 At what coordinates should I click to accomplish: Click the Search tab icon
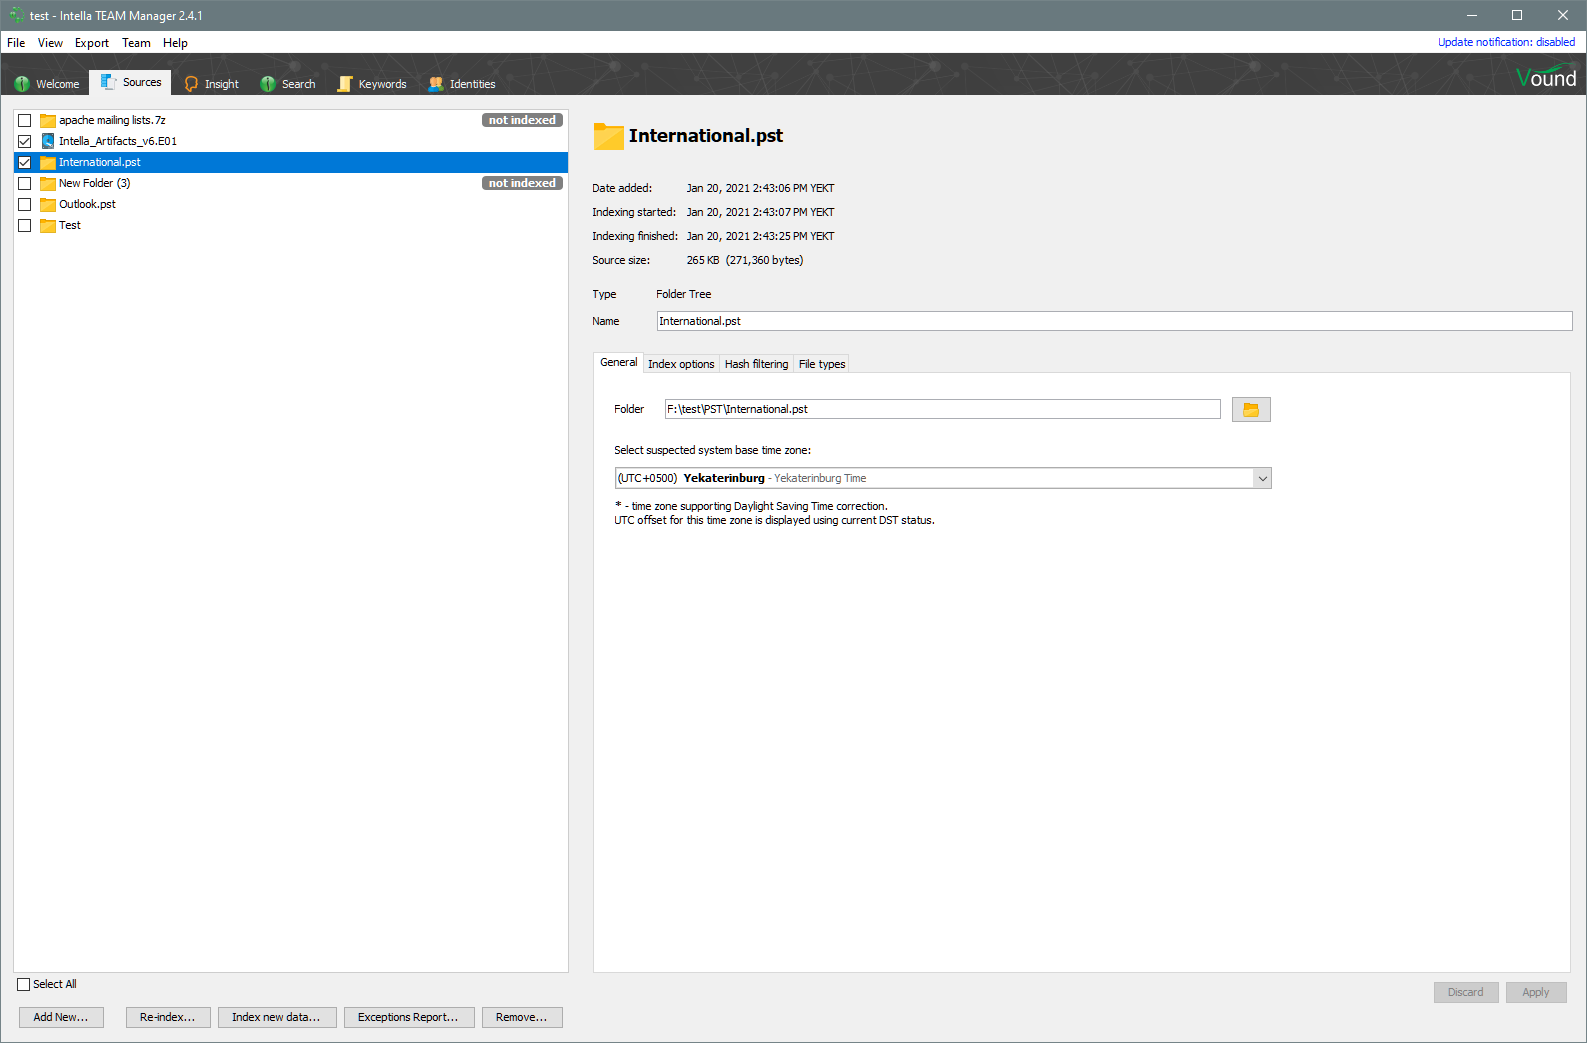pos(268,84)
